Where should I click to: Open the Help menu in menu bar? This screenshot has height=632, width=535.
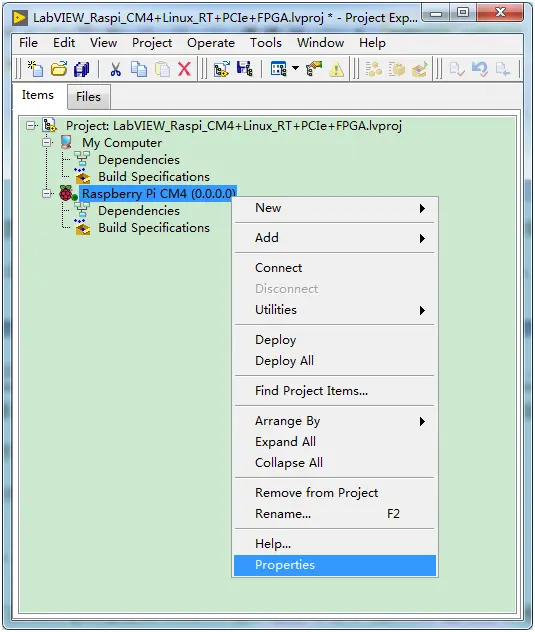tap(372, 43)
